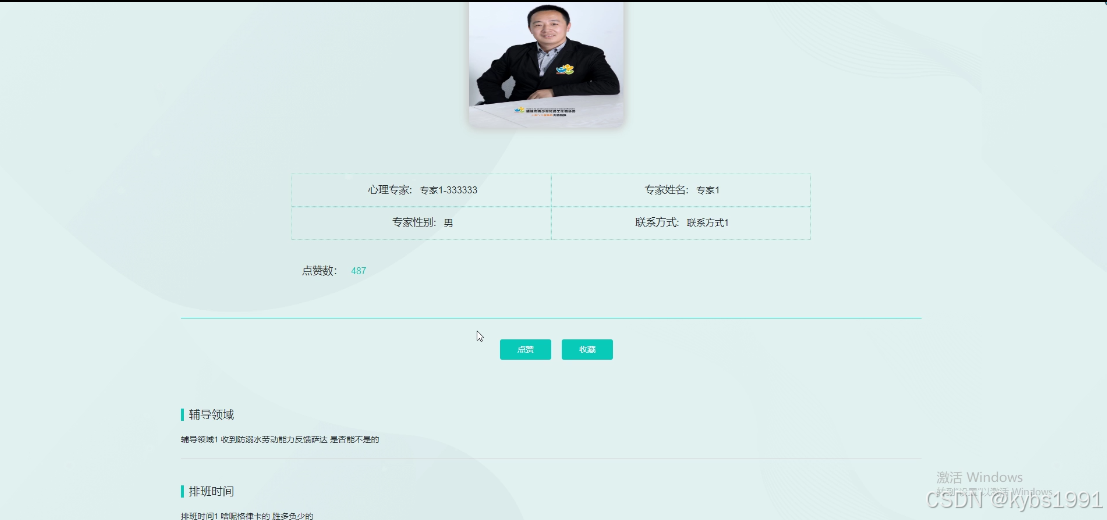Click the 辅导领域 section heading
The width and height of the screenshot is (1107, 520).
[211, 415]
